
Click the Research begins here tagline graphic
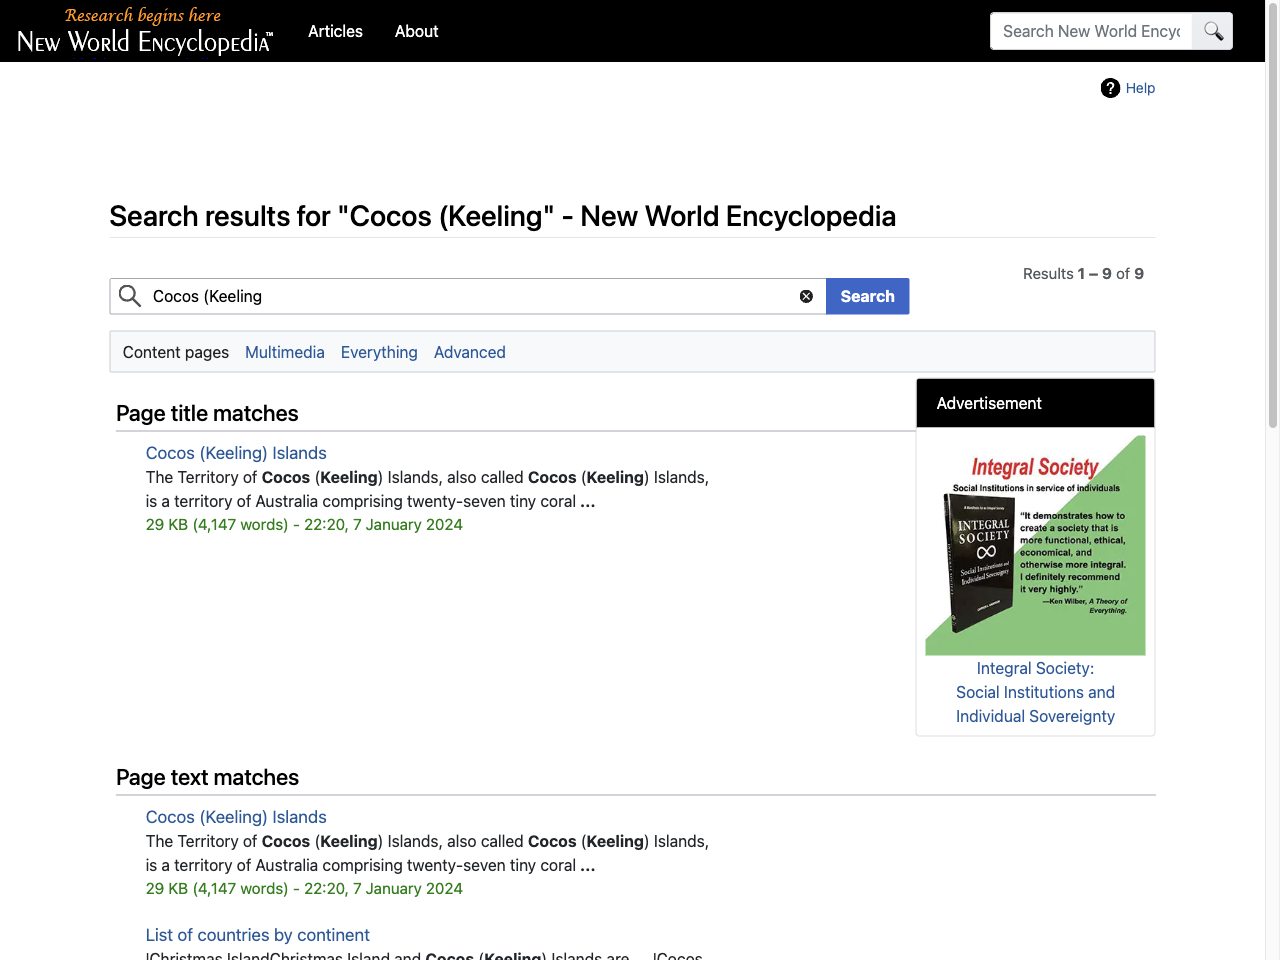point(142,14)
